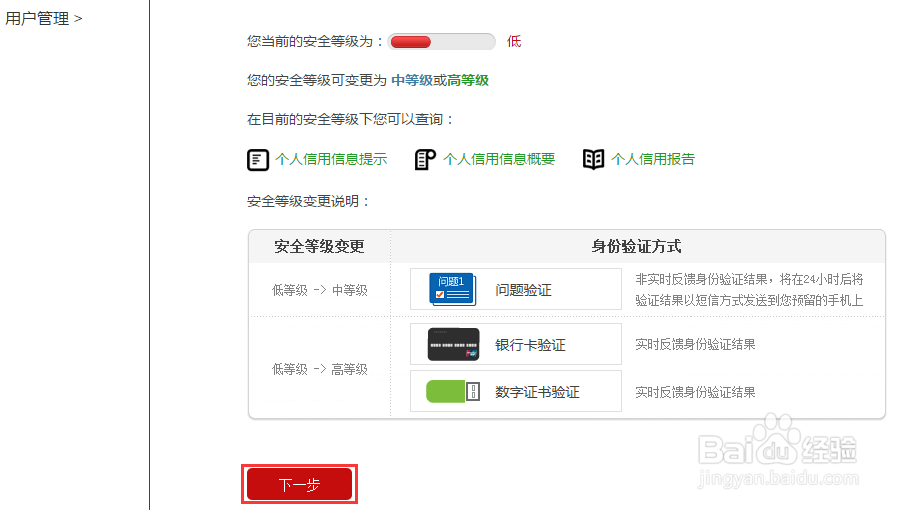
Task: Click the 高等级 green text
Action: [x=468, y=80]
